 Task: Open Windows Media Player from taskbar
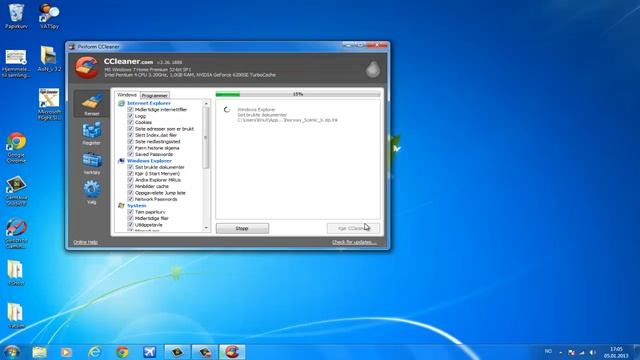66,352
